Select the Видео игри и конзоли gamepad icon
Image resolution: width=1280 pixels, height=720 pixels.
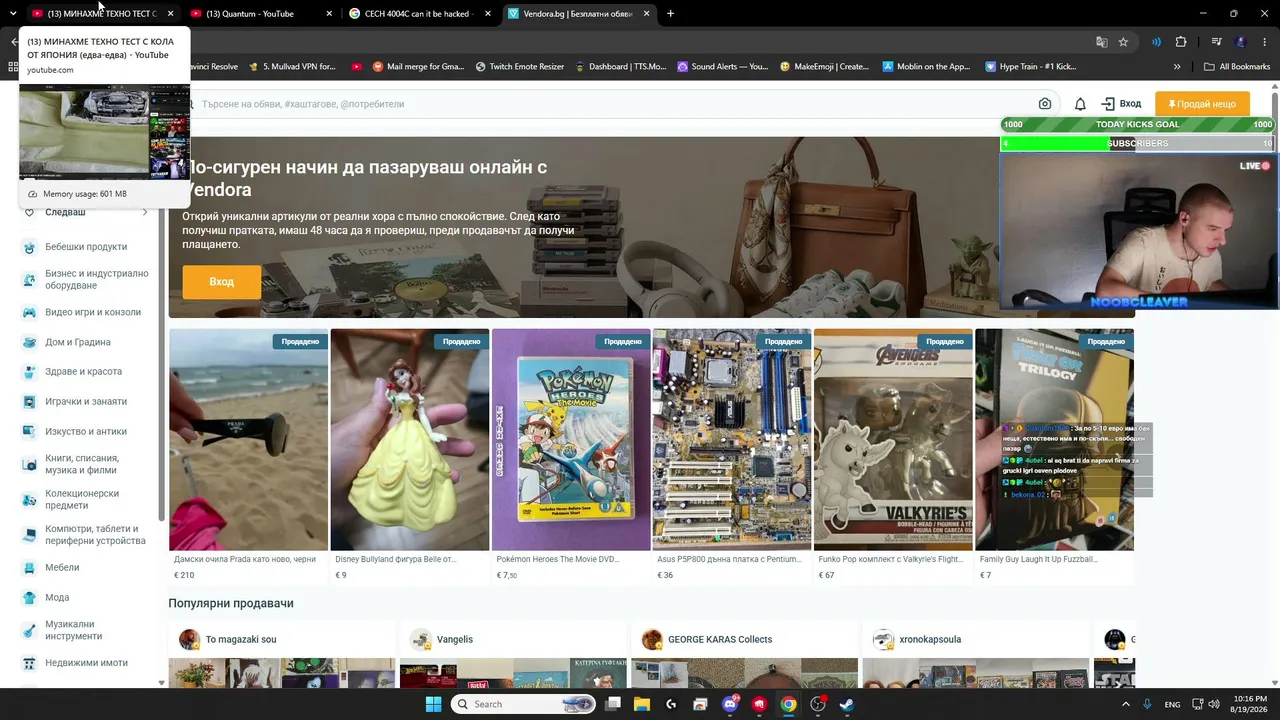[x=29, y=312]
